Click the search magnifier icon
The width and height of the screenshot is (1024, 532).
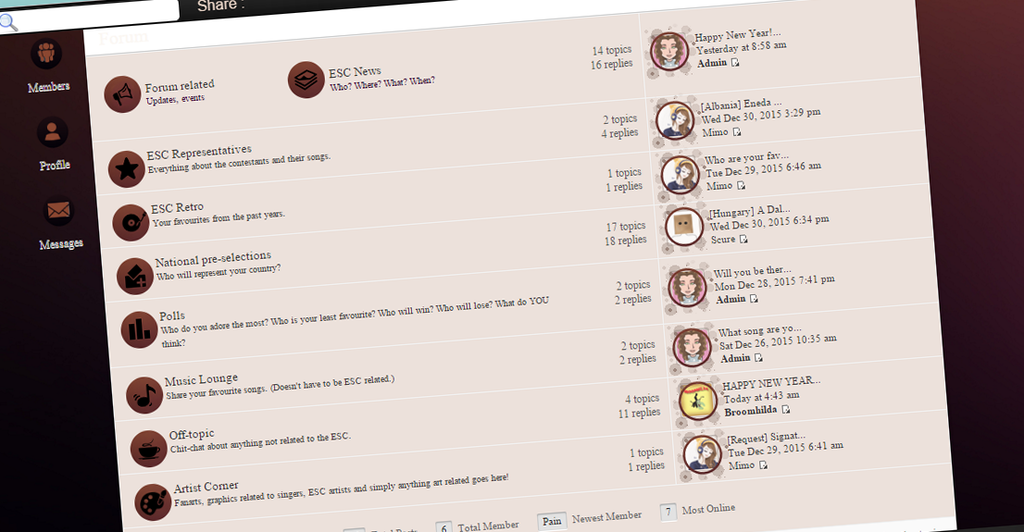8,22
